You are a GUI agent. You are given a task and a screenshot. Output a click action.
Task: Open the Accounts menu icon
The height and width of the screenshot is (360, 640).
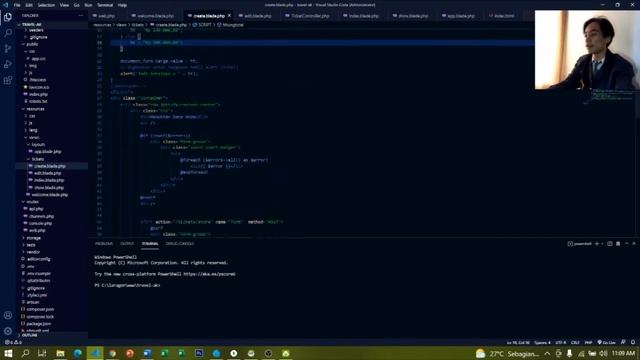(x=8, y=315)
